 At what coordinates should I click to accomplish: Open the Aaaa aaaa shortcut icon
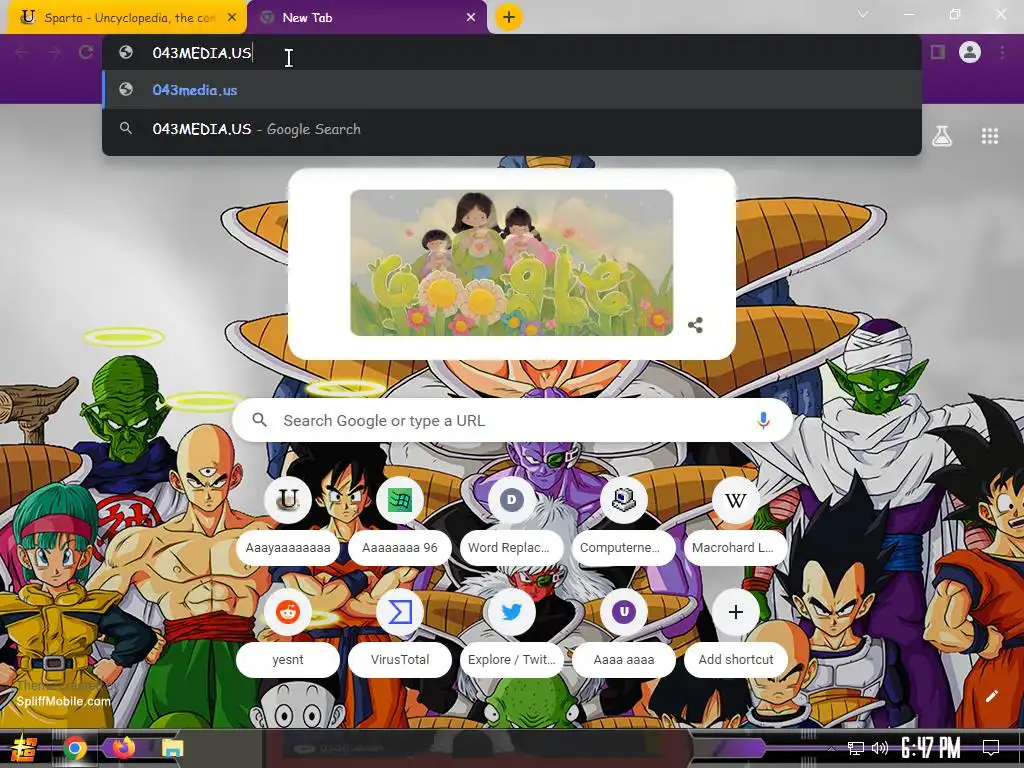(x=624, y=612)
